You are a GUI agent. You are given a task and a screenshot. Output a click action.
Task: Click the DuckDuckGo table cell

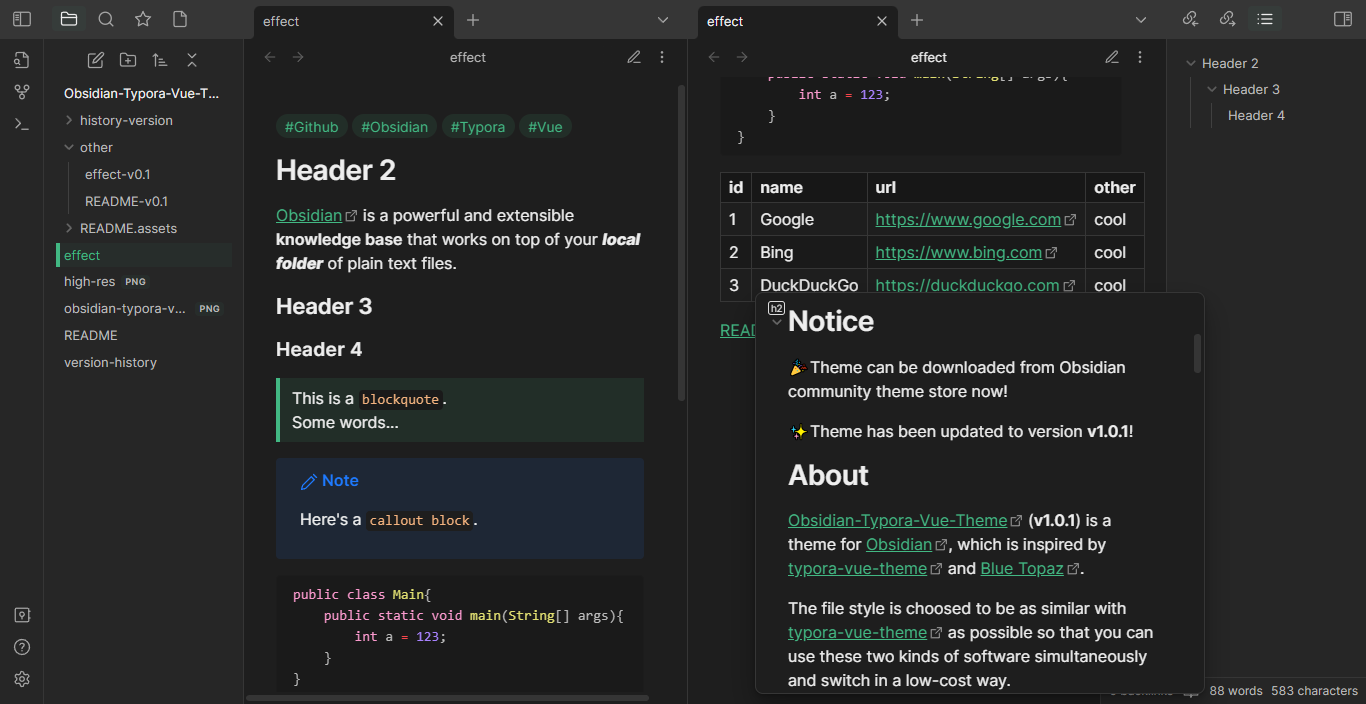pos(809,285)
